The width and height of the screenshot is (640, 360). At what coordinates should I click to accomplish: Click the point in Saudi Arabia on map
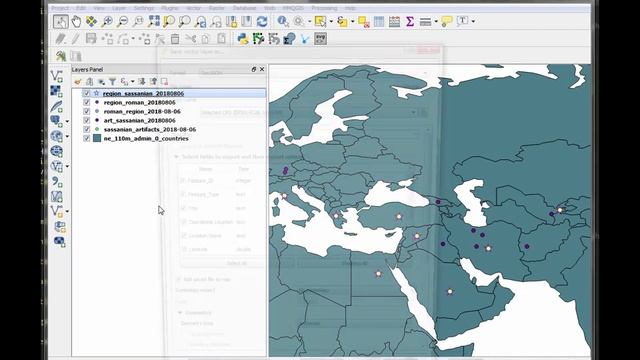[449, 291]
